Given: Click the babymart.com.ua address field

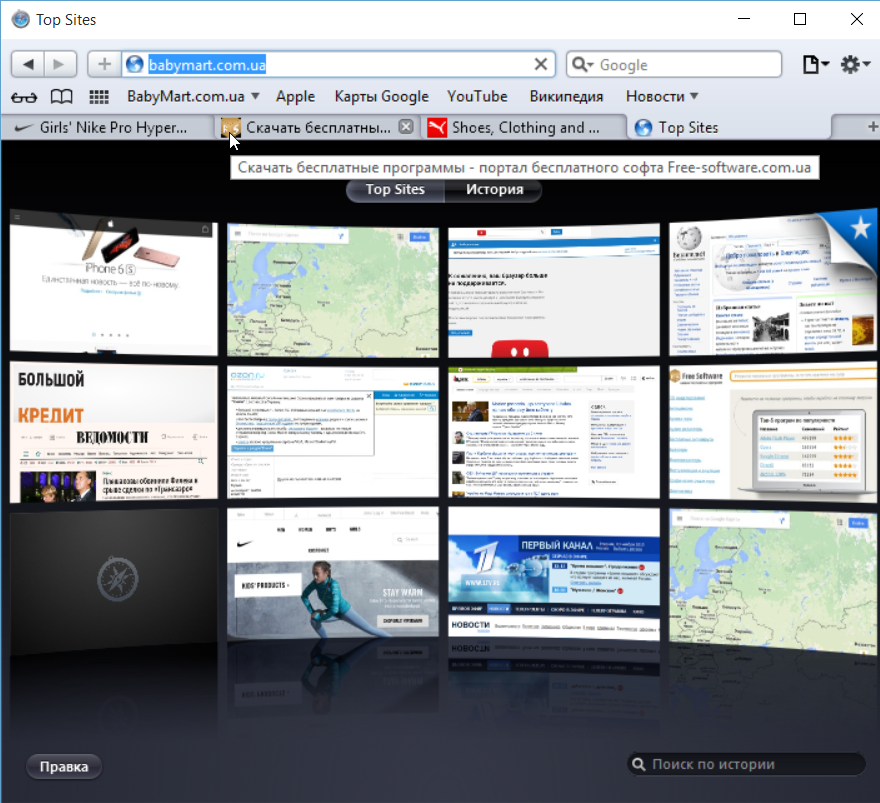Looking at the screenshot, I should (x=337, y=65).
